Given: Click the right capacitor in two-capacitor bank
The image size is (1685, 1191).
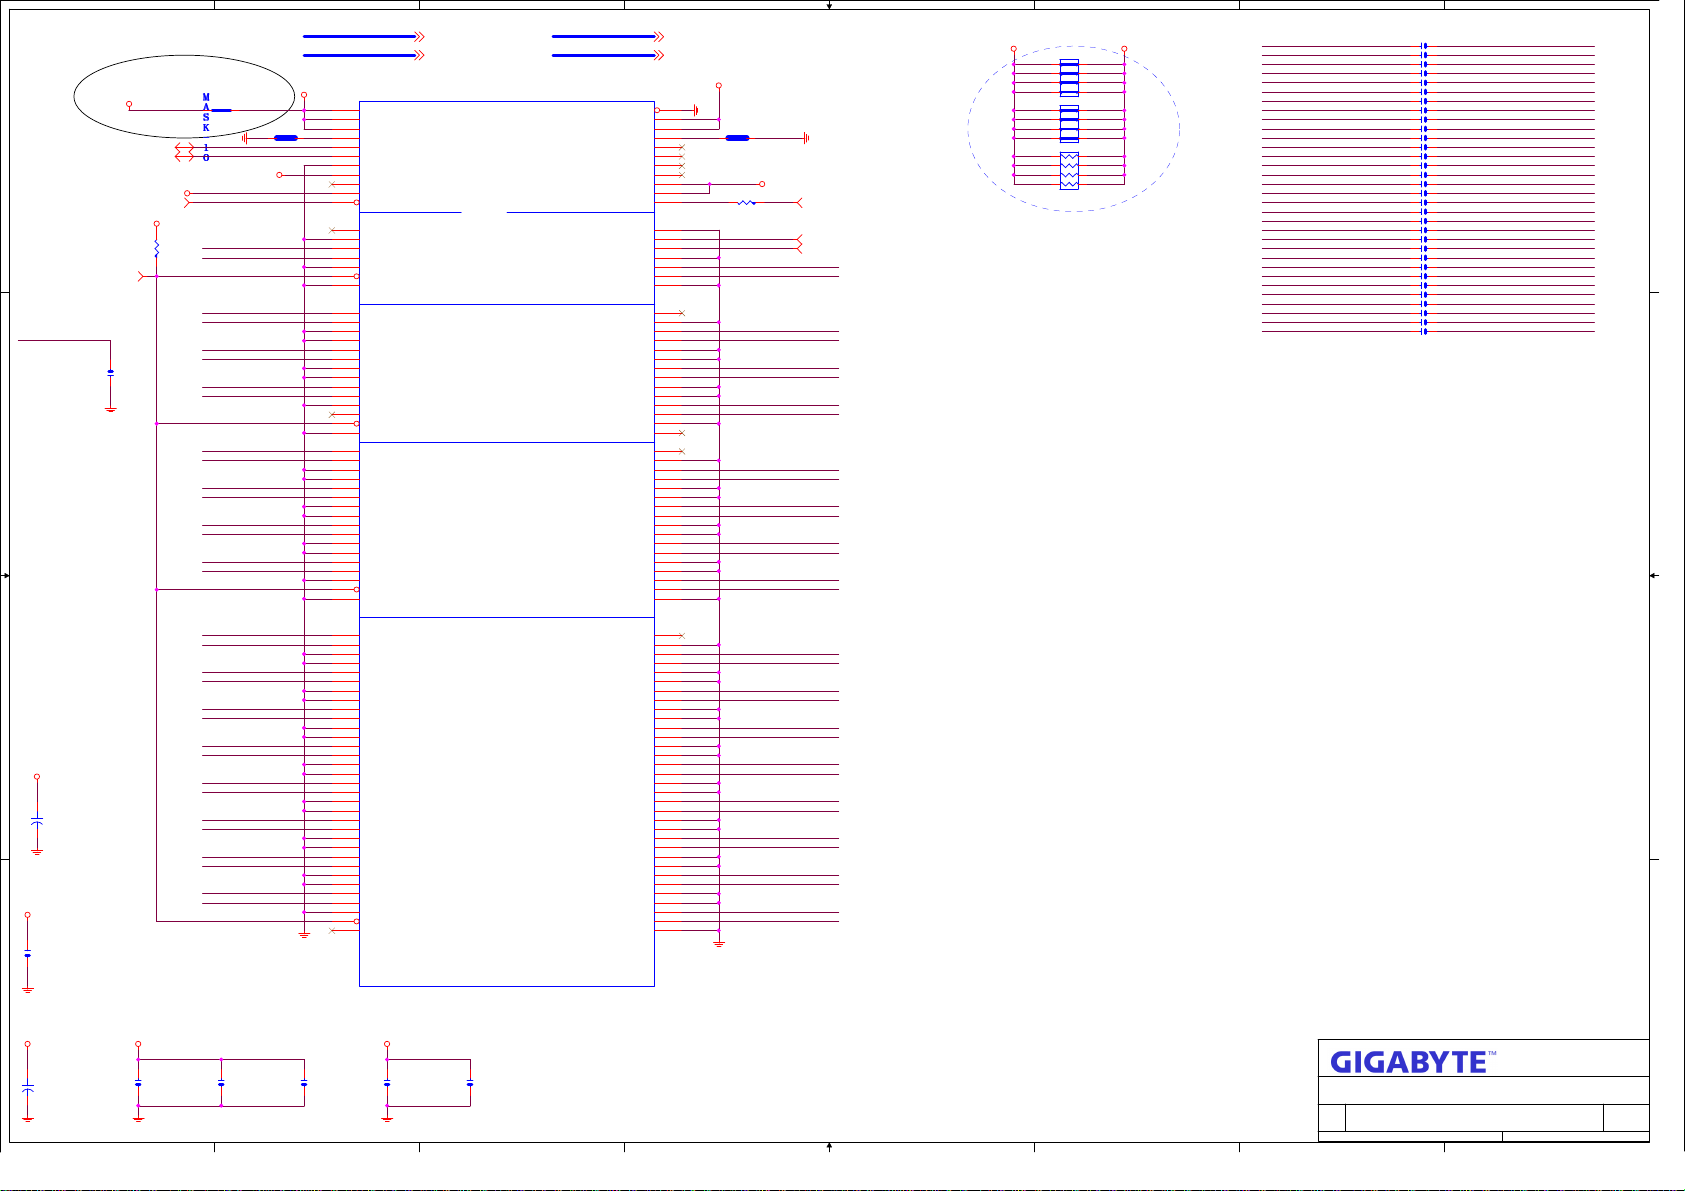Looking at the screenshot, I should point(470,1083).
